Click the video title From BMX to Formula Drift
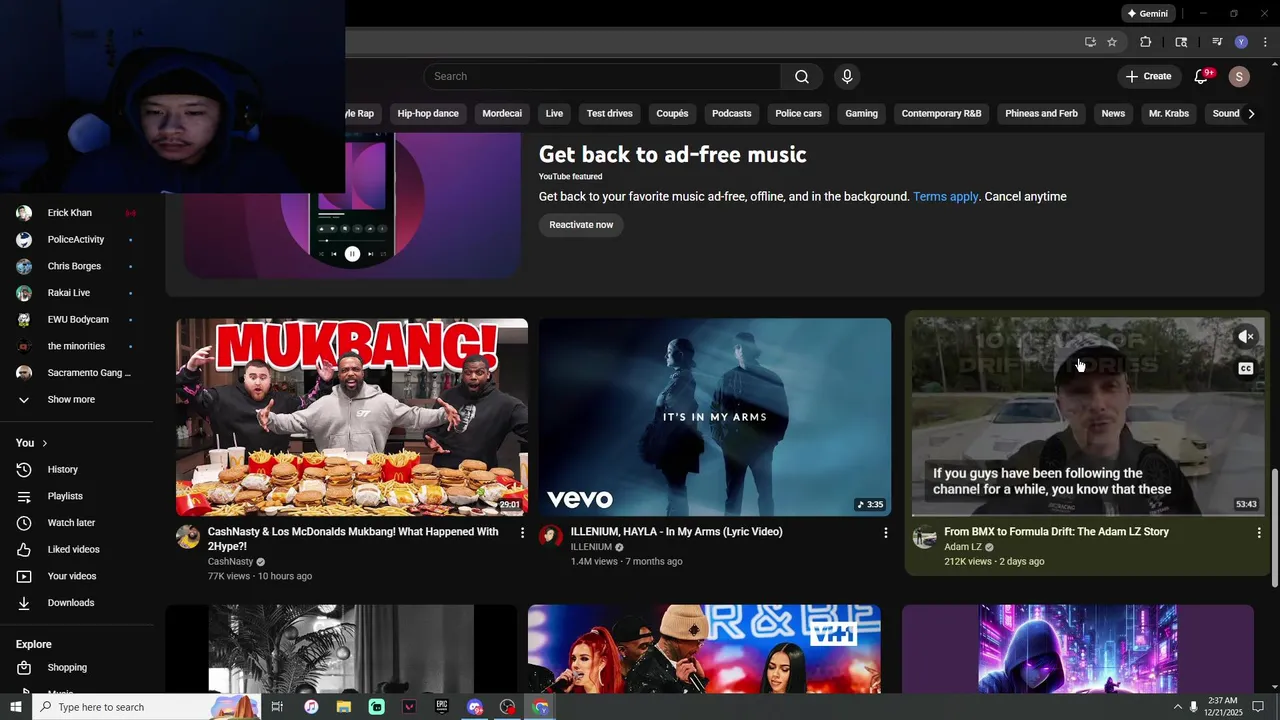 (1056, 532)
